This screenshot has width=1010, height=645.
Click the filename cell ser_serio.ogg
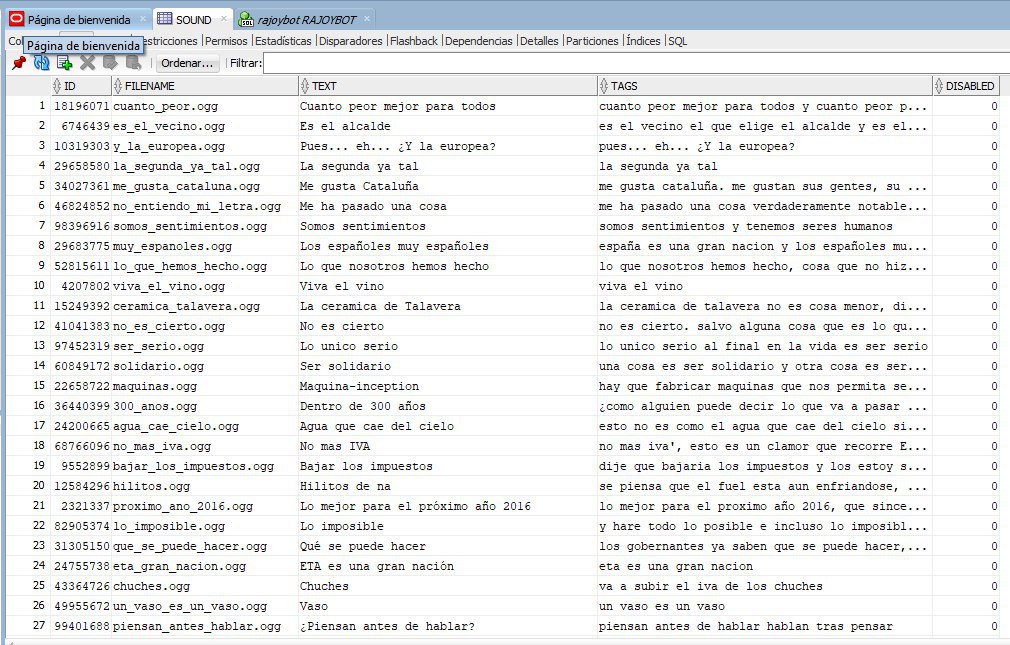coord(205,346)
